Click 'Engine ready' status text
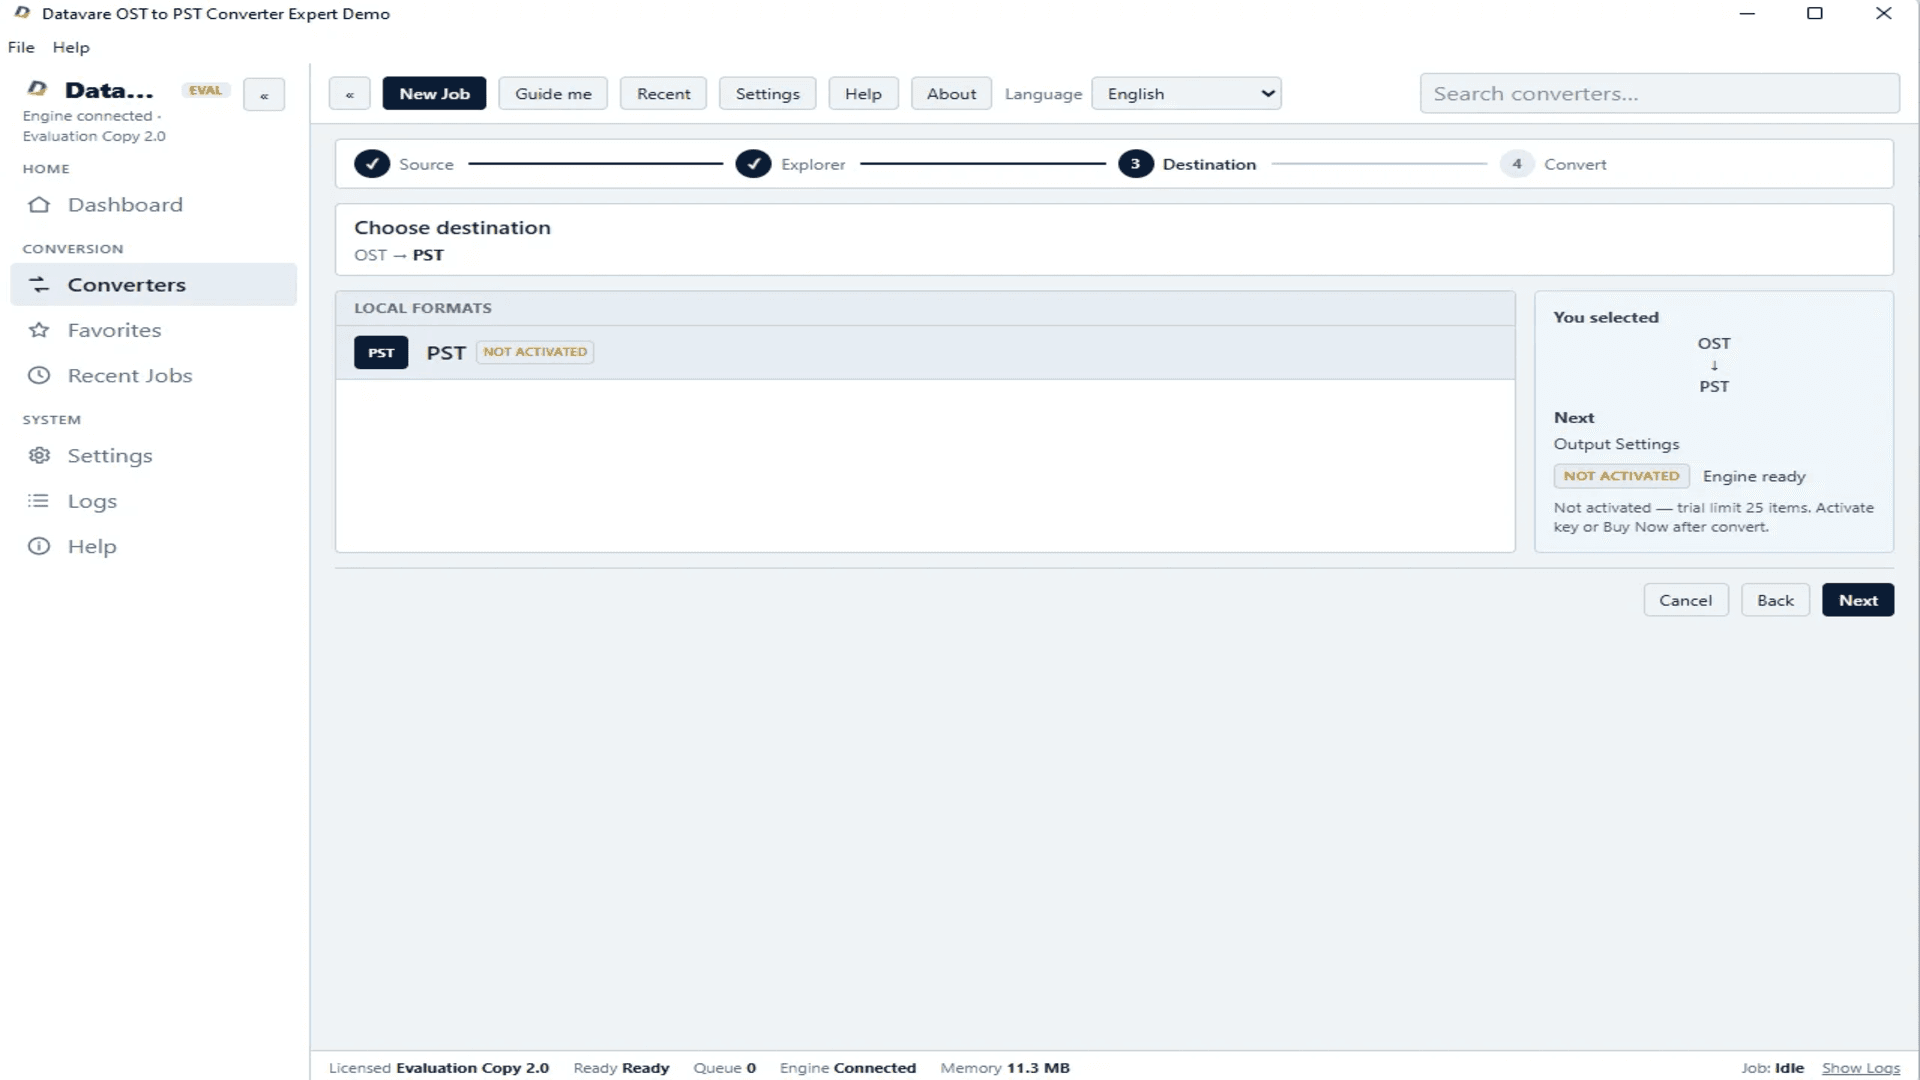The height and width of the screenshot is (1080, 1920). coord(1754,477)
